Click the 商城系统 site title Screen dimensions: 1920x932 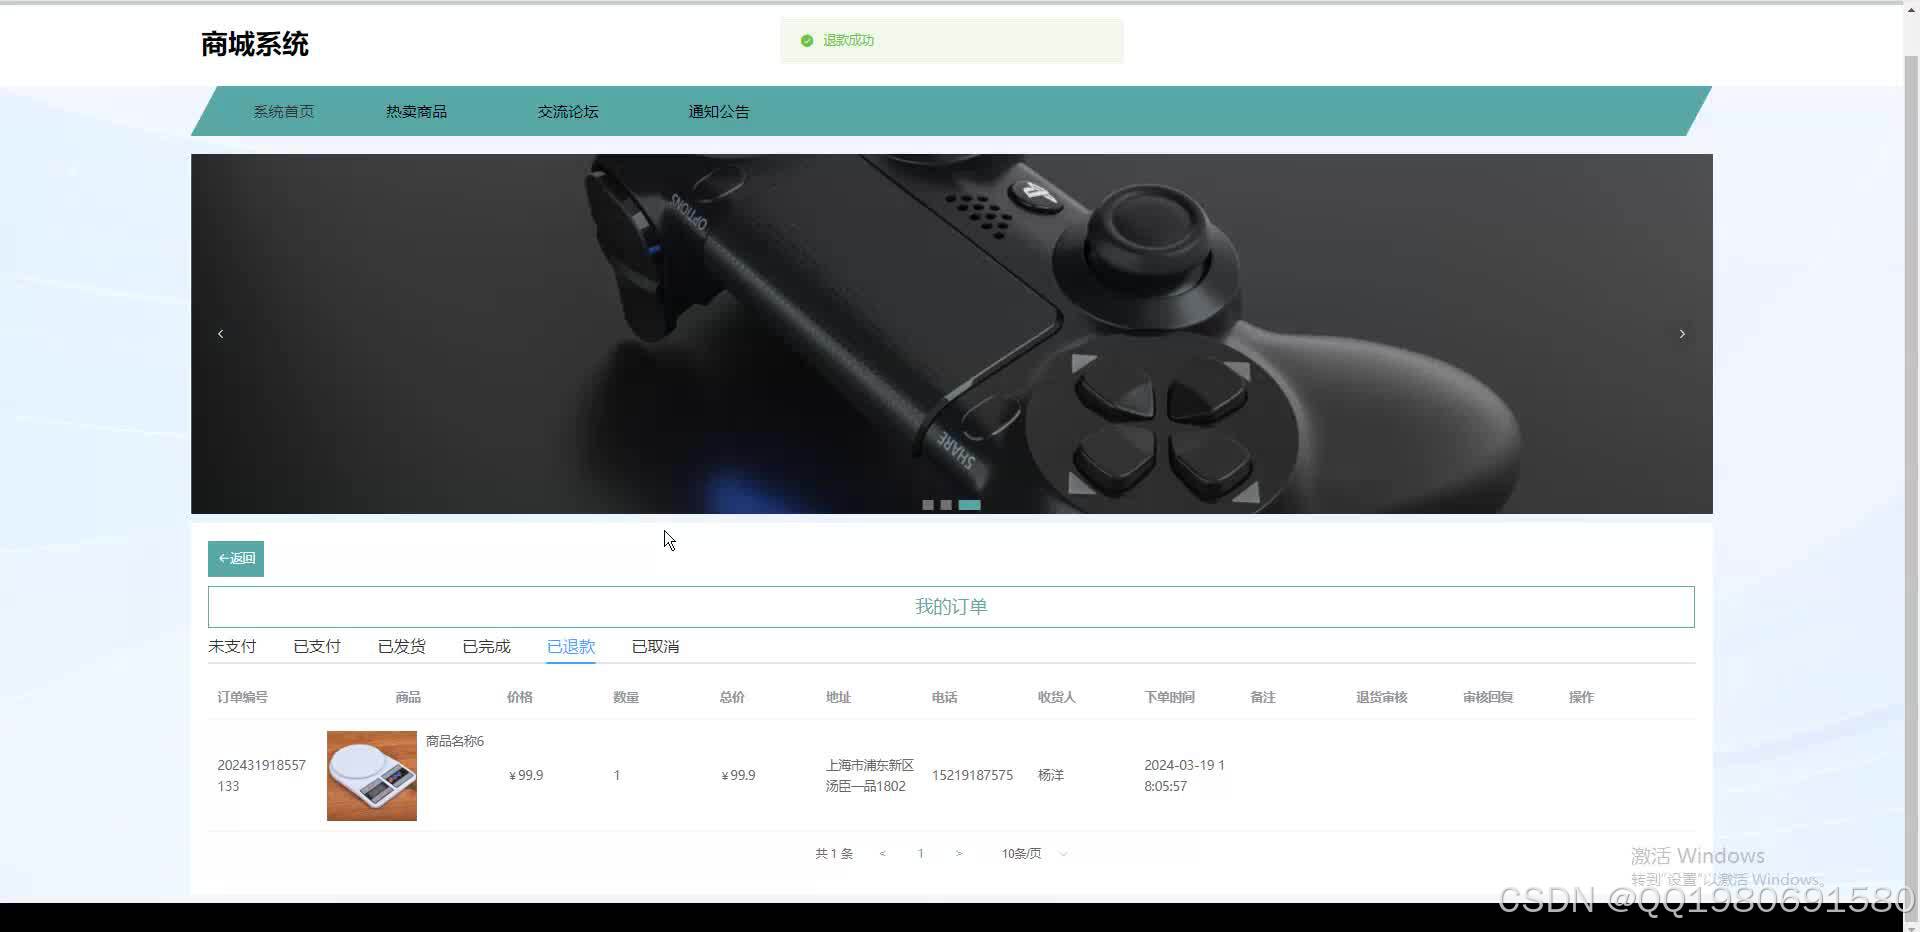pyautogui.click(x=255, y=44)
